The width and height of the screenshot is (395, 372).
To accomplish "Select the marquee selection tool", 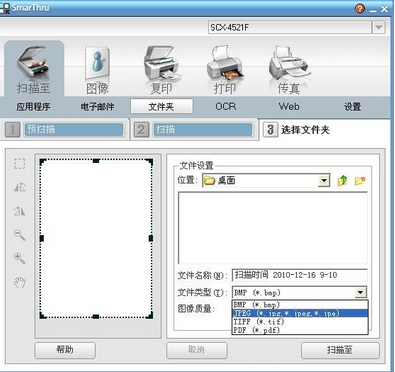I will (x=20, y=164).
